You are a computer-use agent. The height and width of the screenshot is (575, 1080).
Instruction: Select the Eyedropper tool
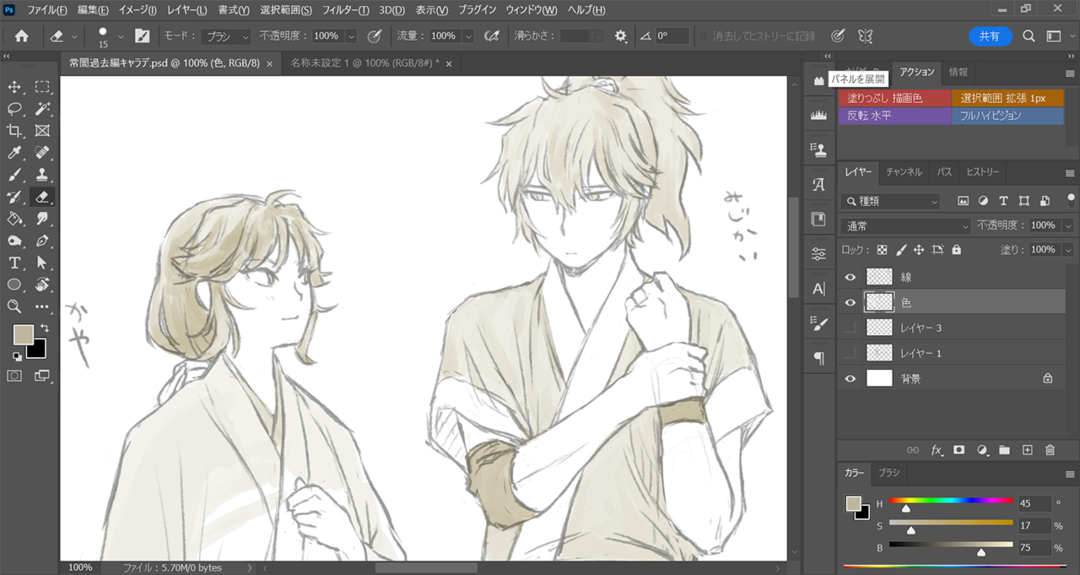(x=15, y=153)
